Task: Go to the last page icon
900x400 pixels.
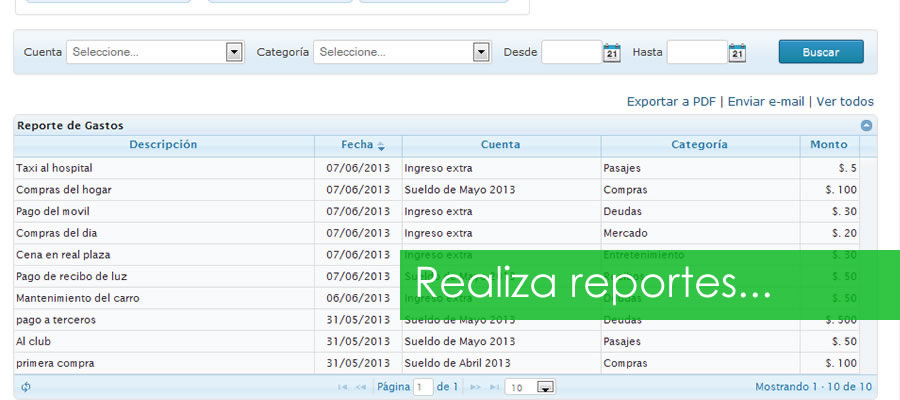Action: pos(493,387)
